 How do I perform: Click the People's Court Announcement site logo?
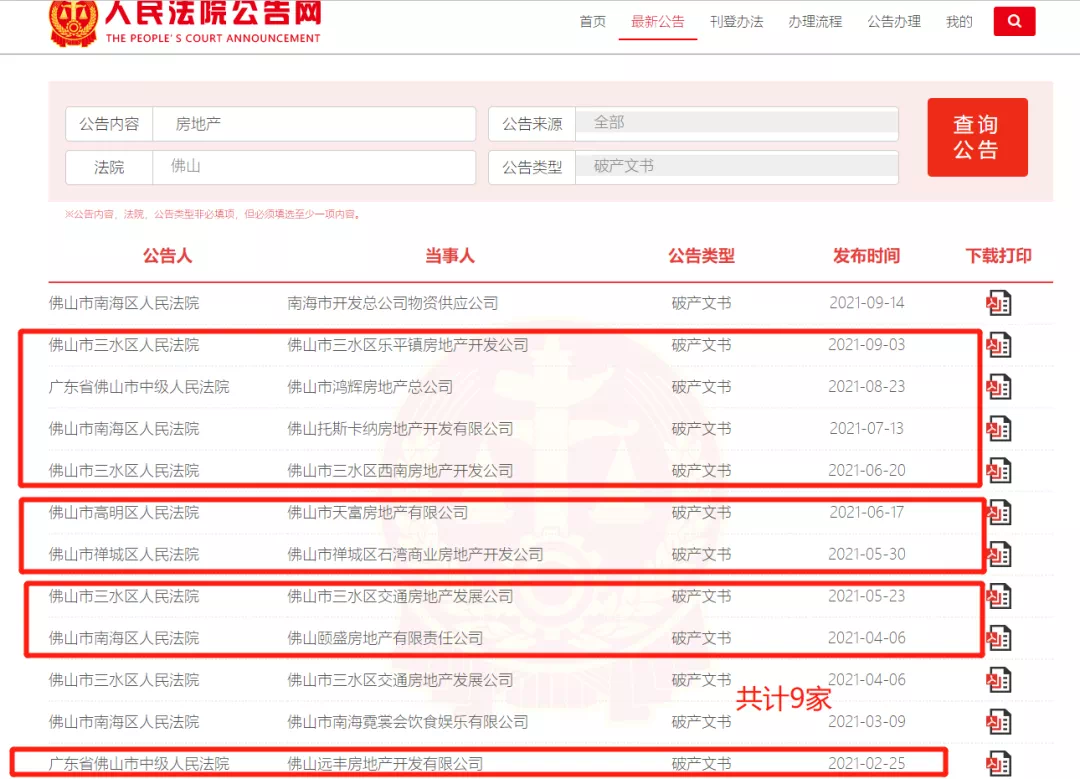185,22
